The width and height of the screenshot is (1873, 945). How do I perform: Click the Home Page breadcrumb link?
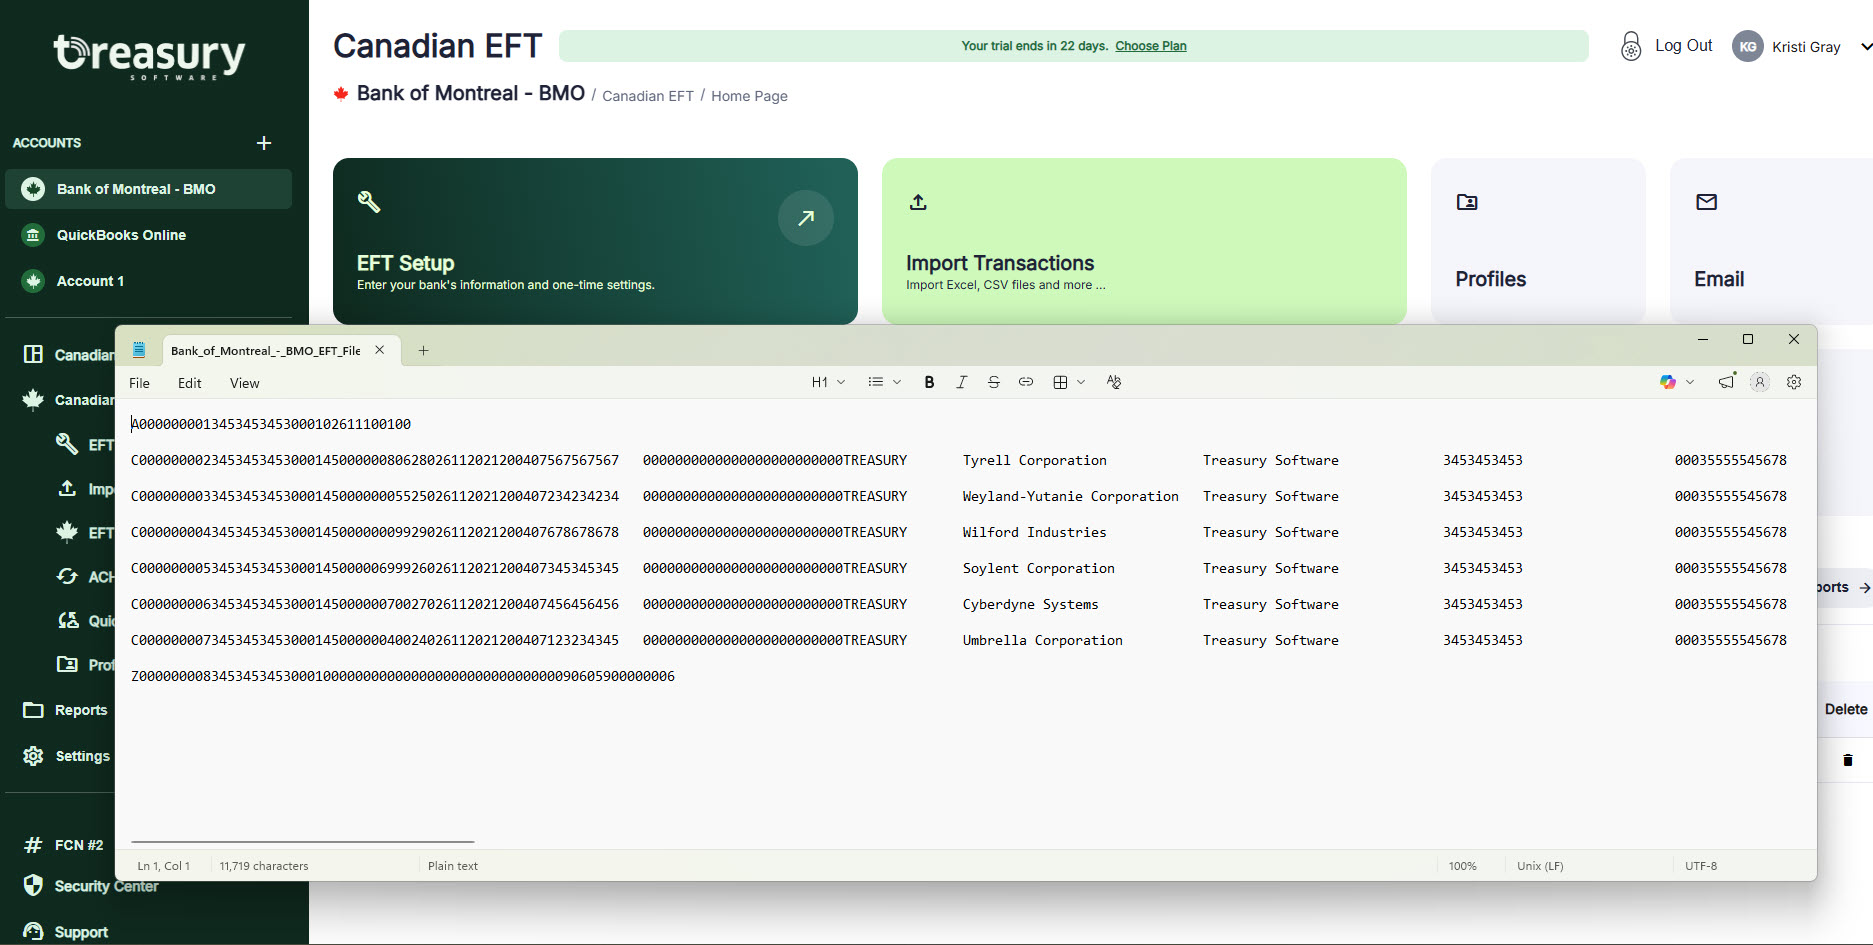click(749, 96)
